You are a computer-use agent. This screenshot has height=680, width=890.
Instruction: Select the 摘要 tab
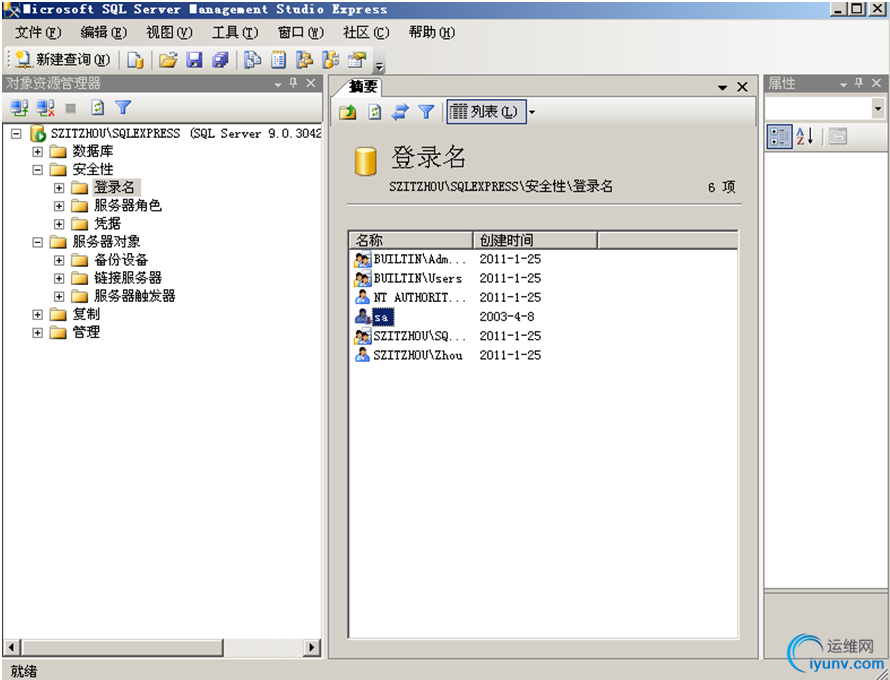point(363,86)
